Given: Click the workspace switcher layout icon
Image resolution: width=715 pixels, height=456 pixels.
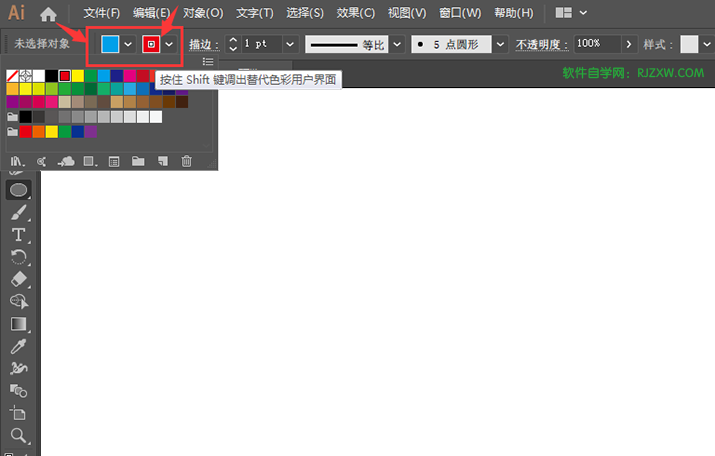Looking at the screenshot, I should pos(564,13).
